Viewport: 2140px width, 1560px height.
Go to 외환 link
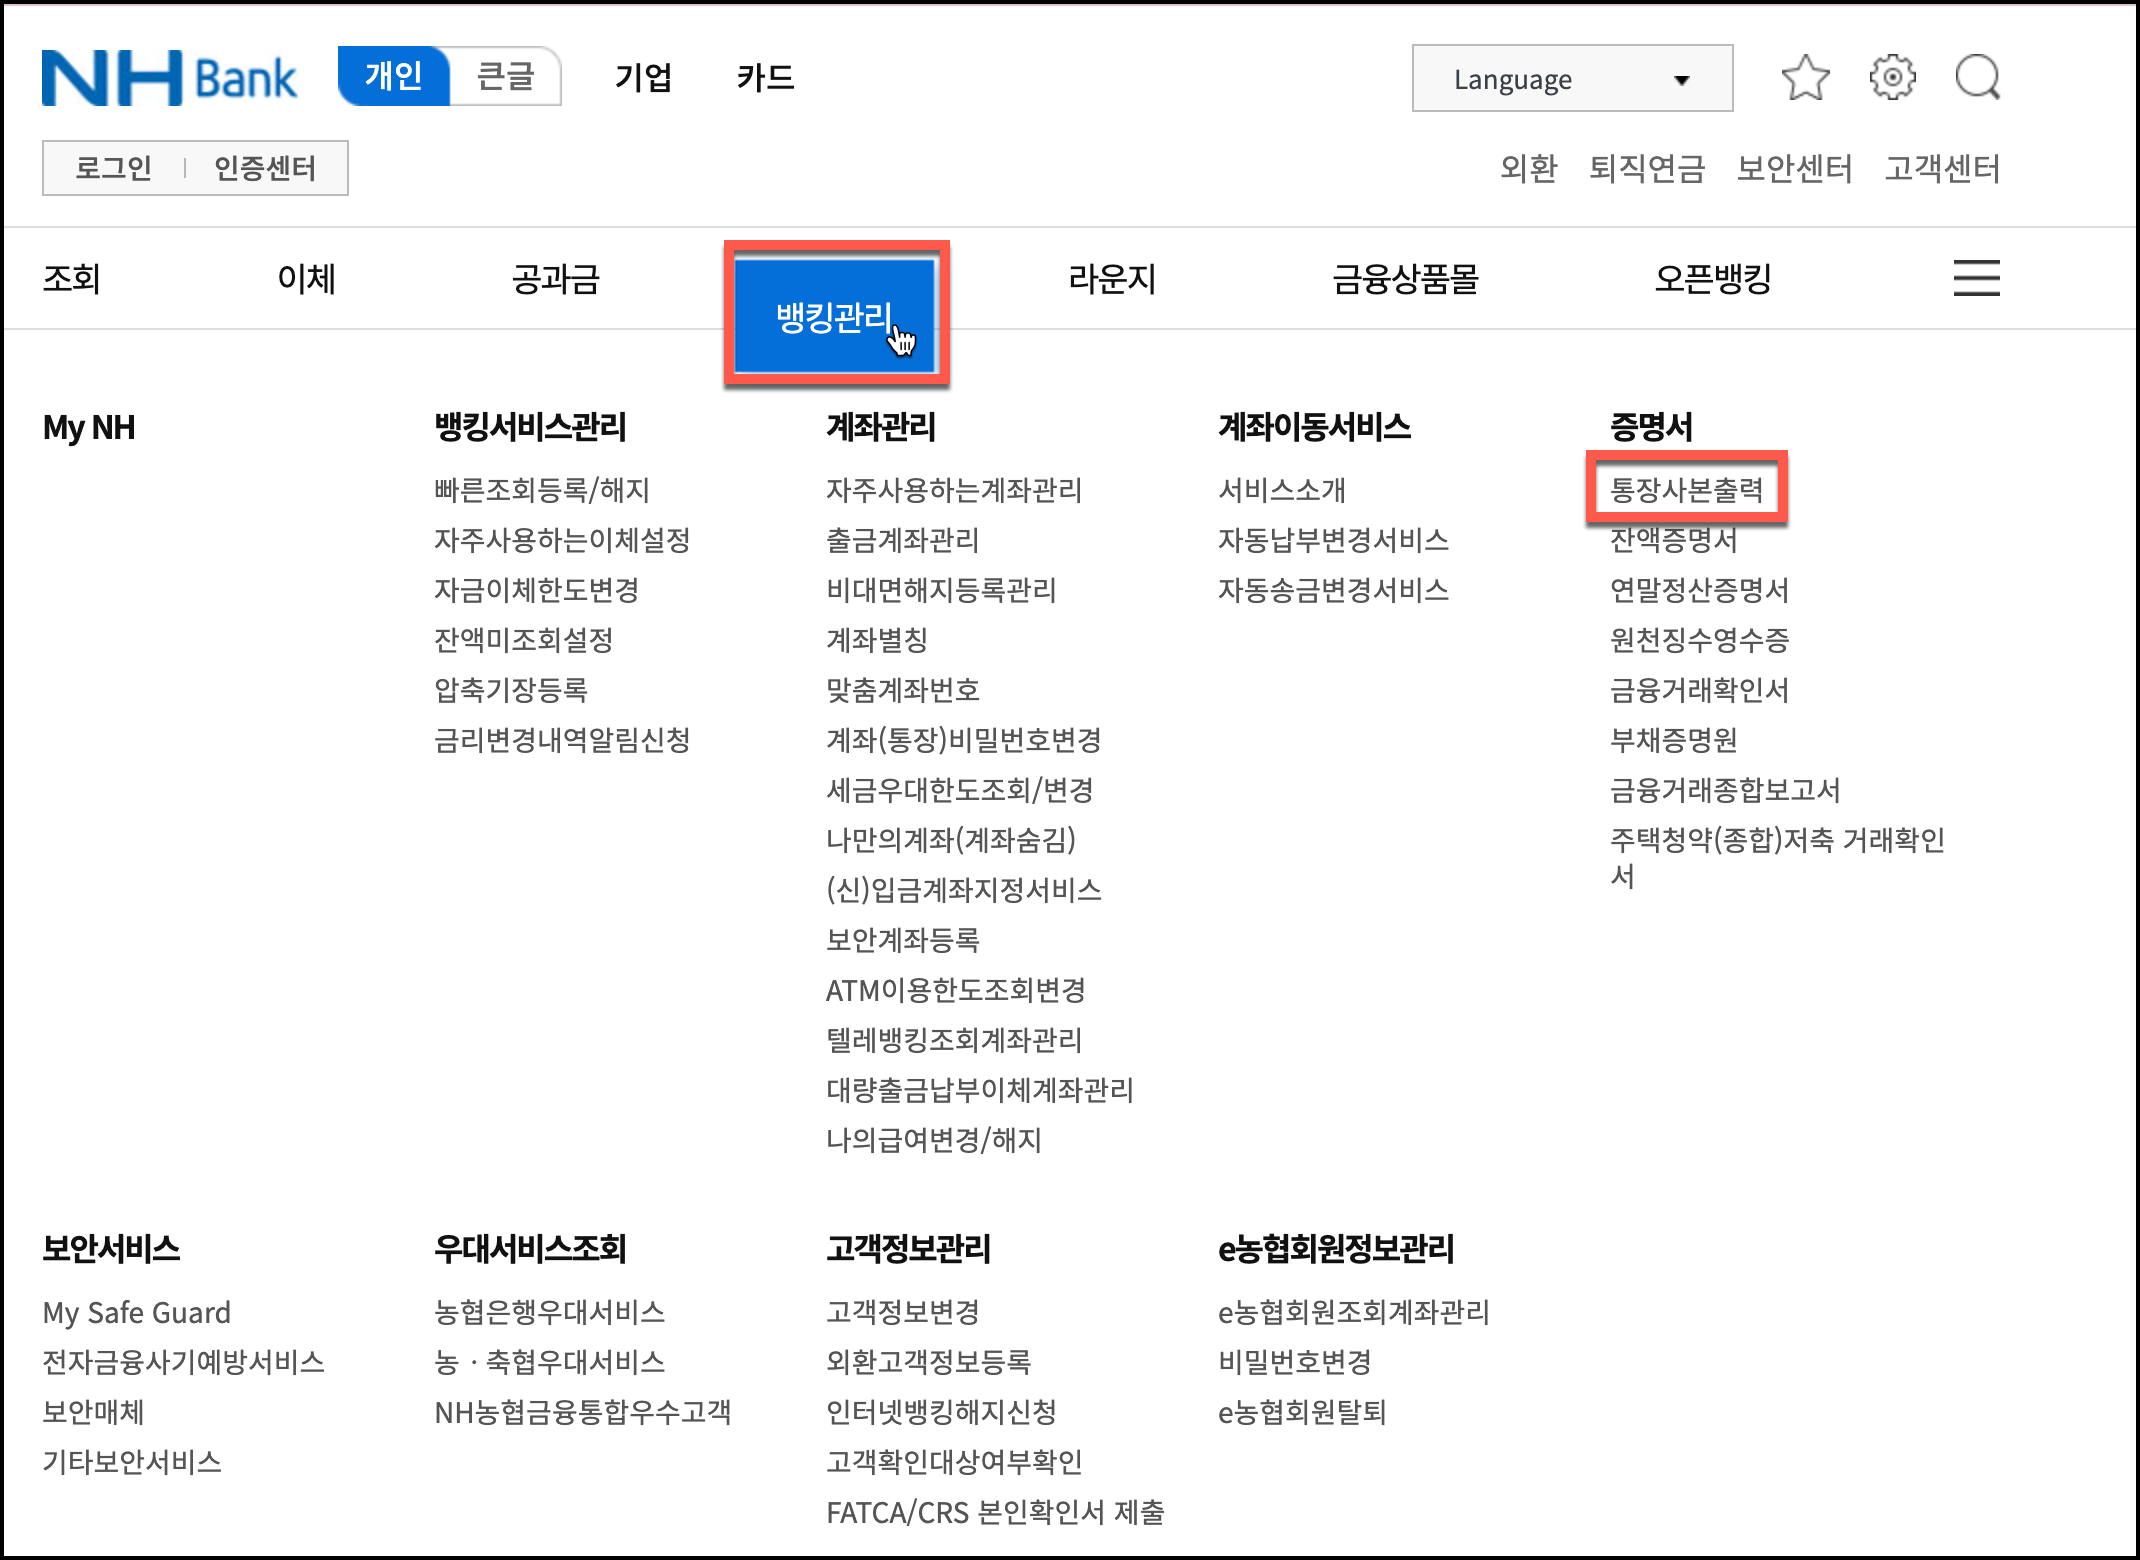pyautogui.click(x=1529, y=168)
